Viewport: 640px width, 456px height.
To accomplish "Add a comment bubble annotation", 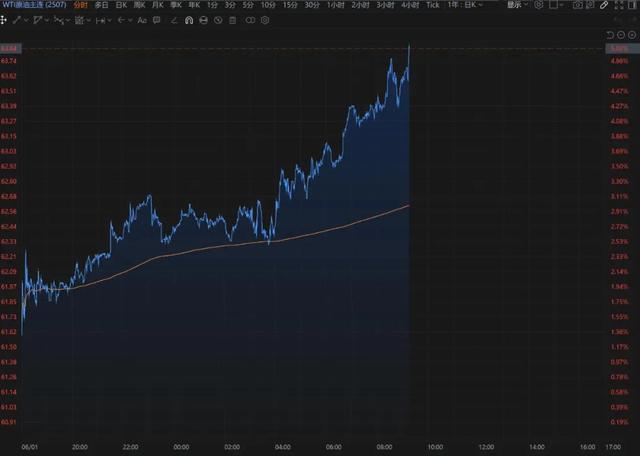I will click(156, 20).
